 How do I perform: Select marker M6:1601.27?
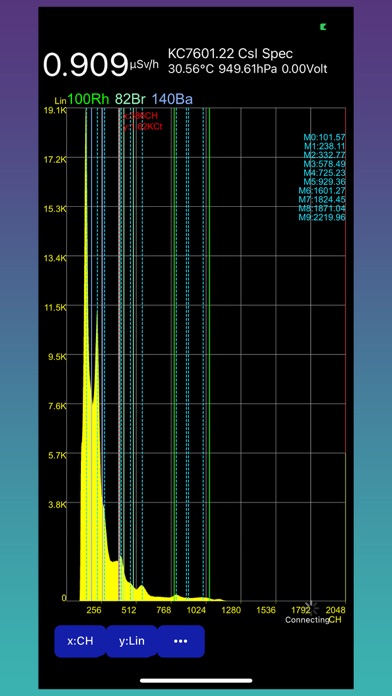tap(322, 191)
